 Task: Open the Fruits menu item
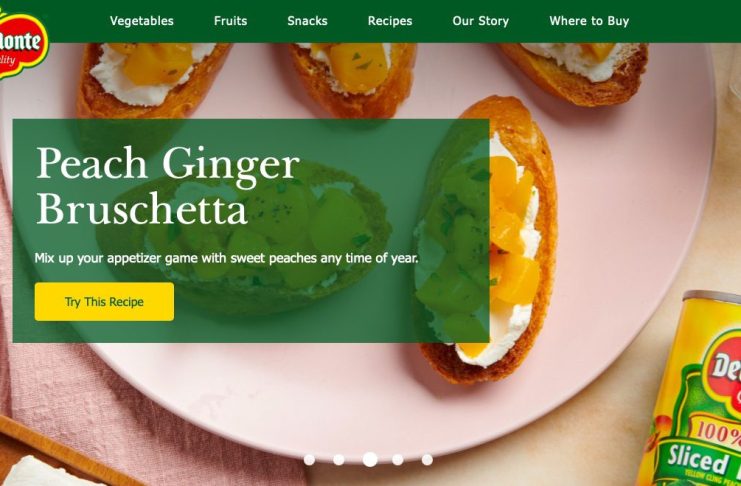[x=231, y=21]
